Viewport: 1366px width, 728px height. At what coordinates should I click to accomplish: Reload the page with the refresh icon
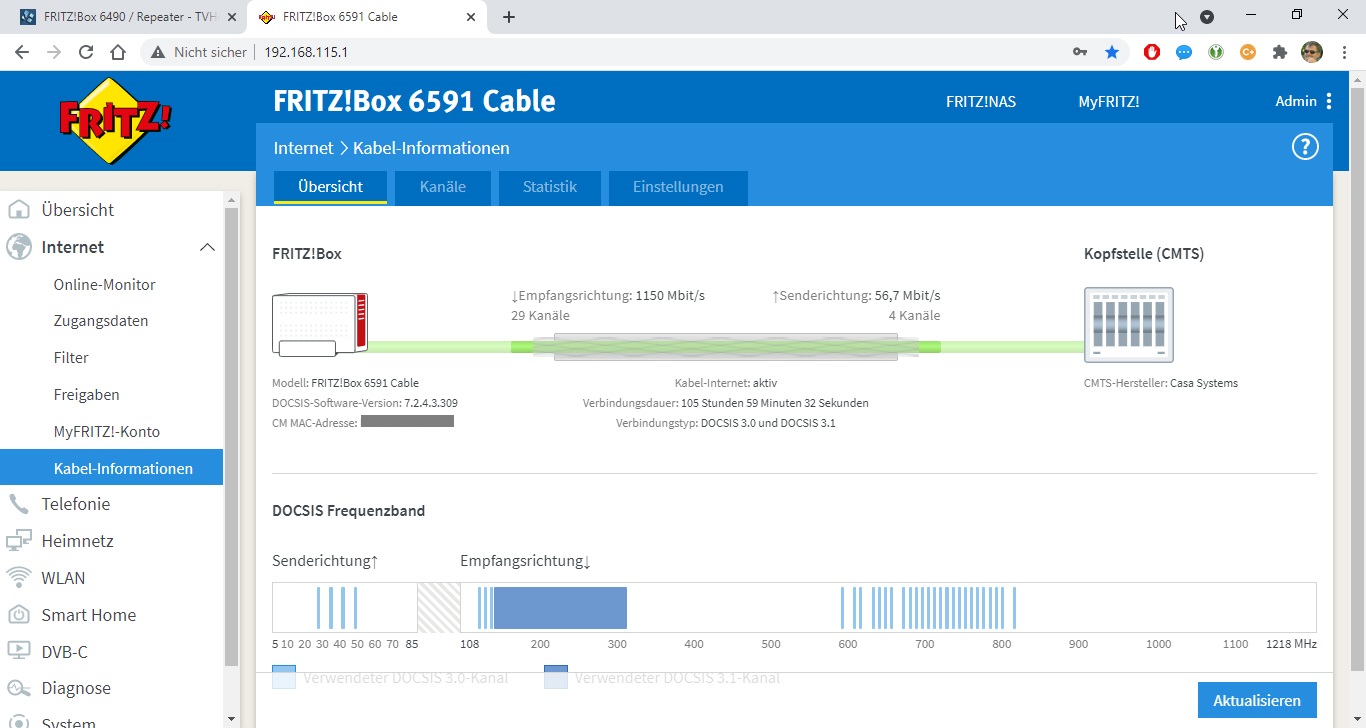(86, 52)
